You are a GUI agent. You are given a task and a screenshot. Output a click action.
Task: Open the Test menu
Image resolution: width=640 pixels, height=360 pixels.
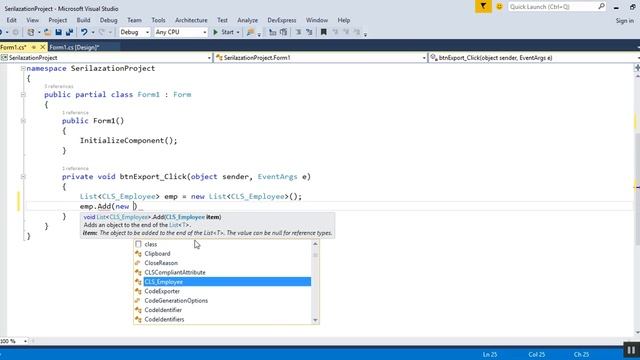222,20
